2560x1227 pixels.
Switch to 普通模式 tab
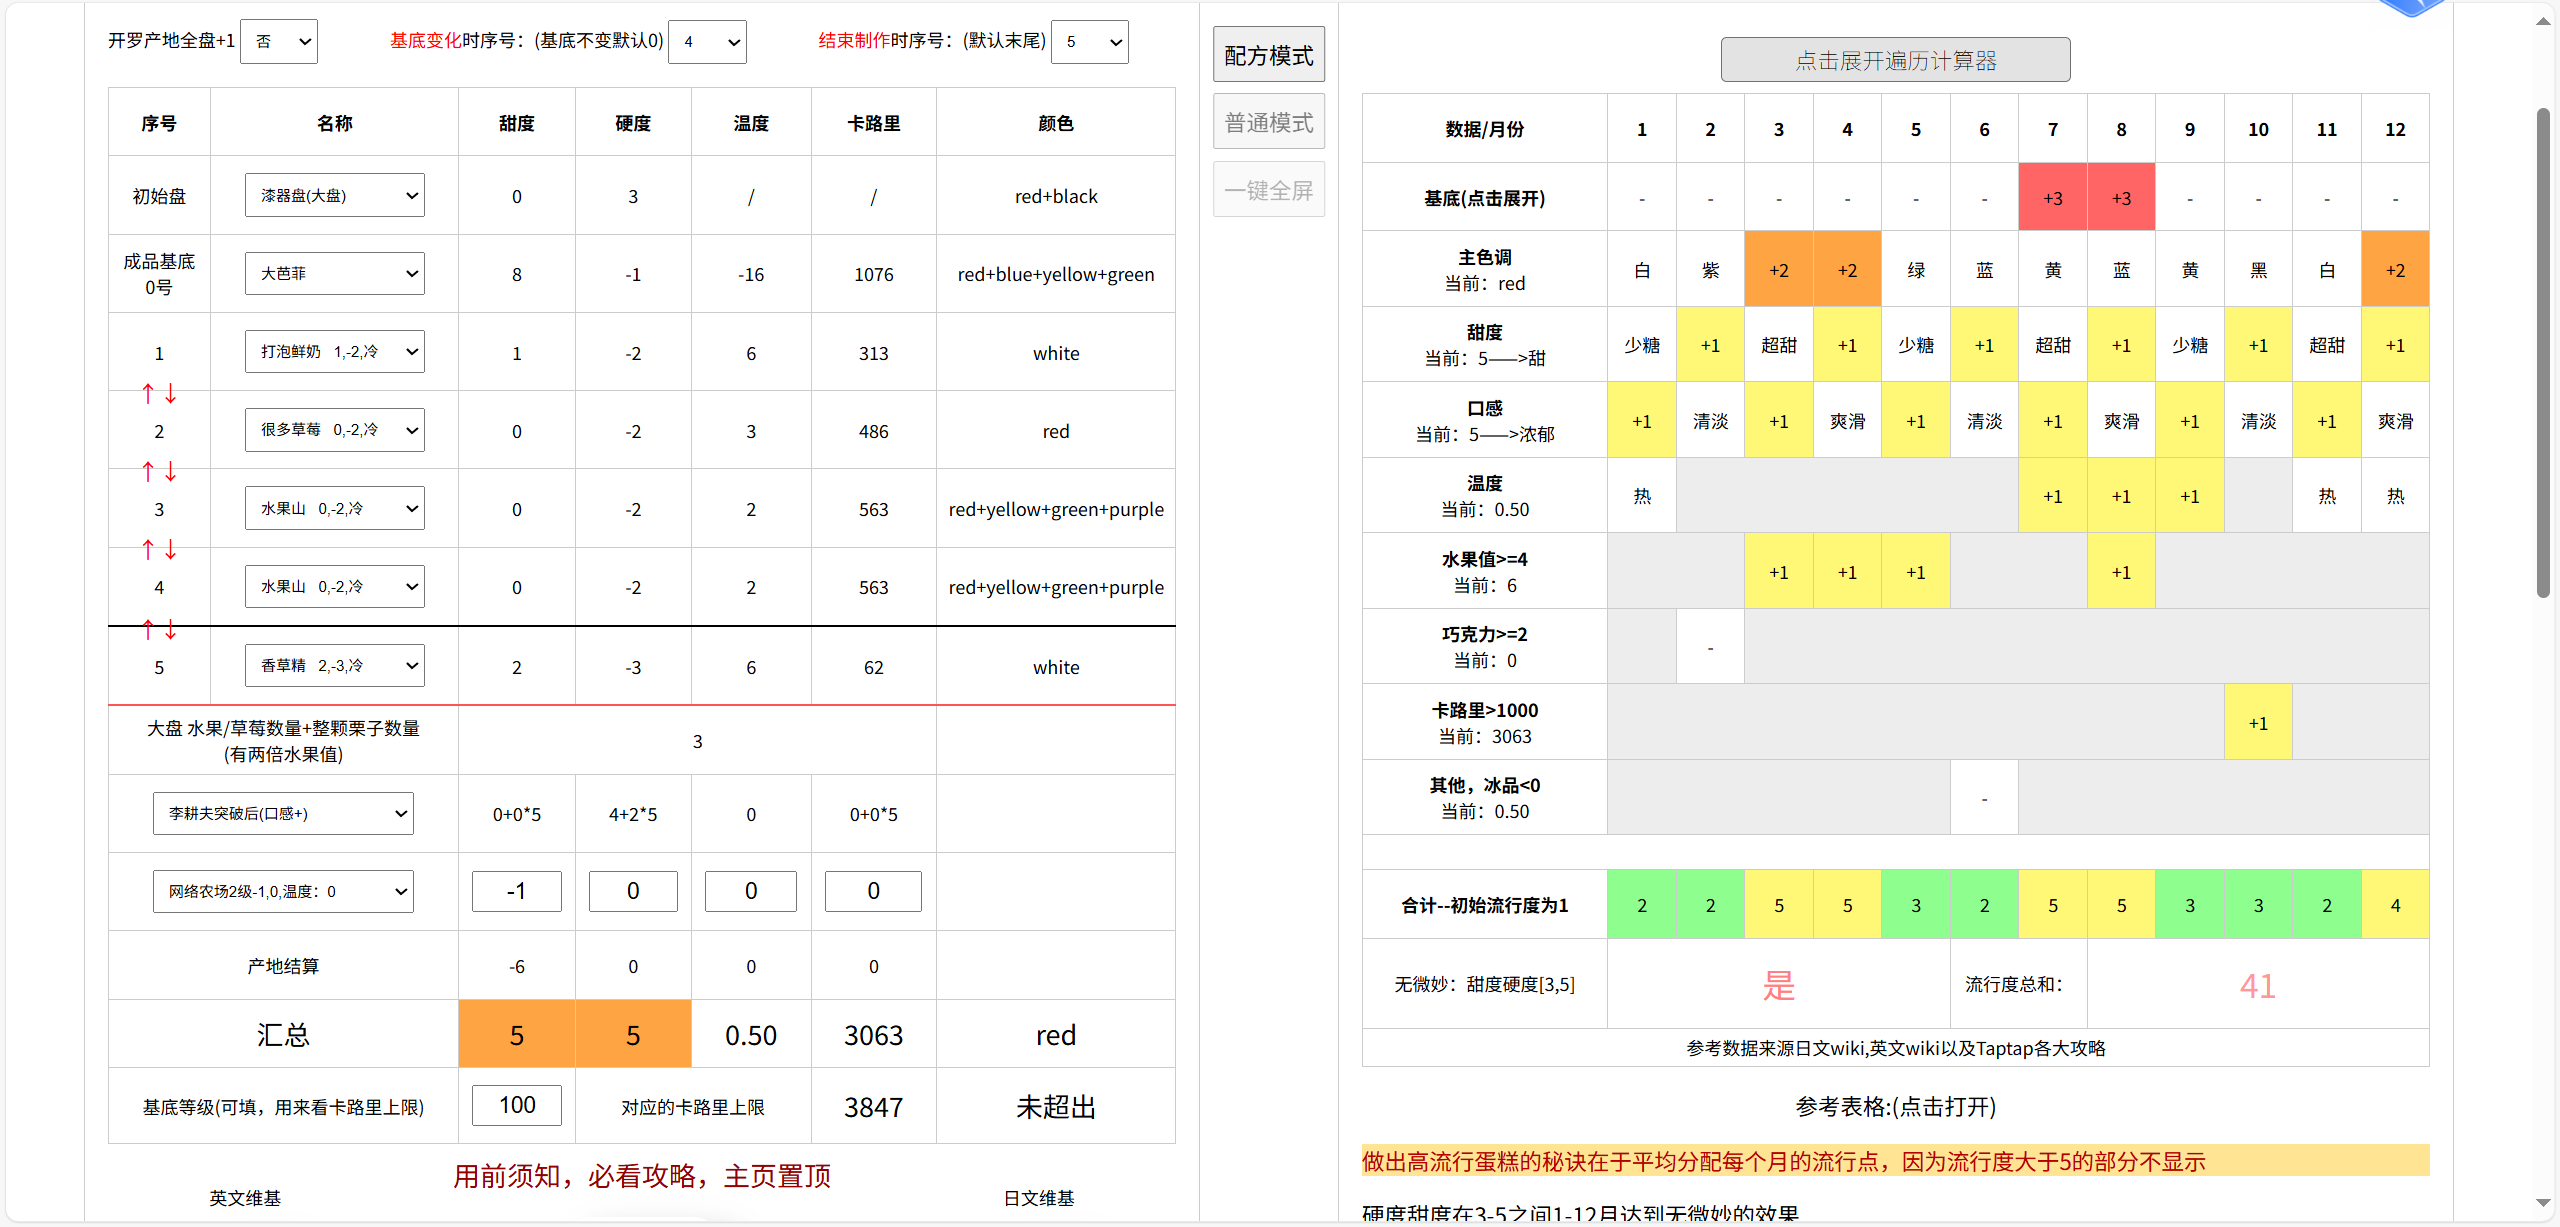(1269, 122)
